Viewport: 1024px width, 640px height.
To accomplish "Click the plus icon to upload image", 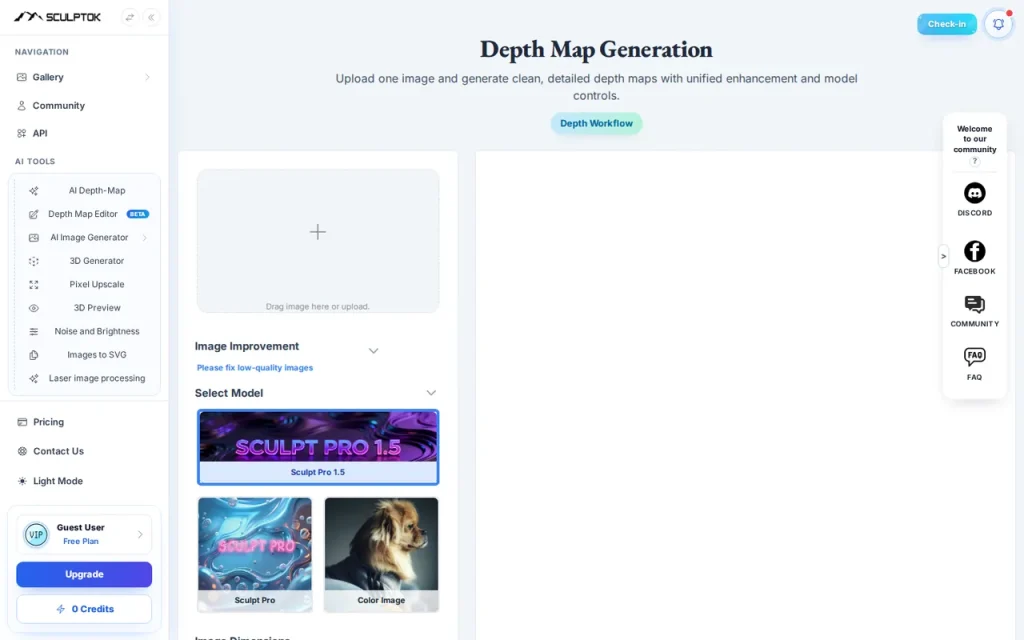I will point(317,232).
